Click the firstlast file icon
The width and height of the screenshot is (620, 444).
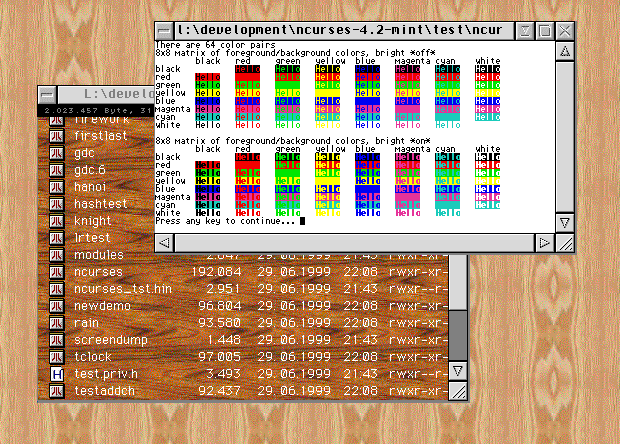pos(57,136)
